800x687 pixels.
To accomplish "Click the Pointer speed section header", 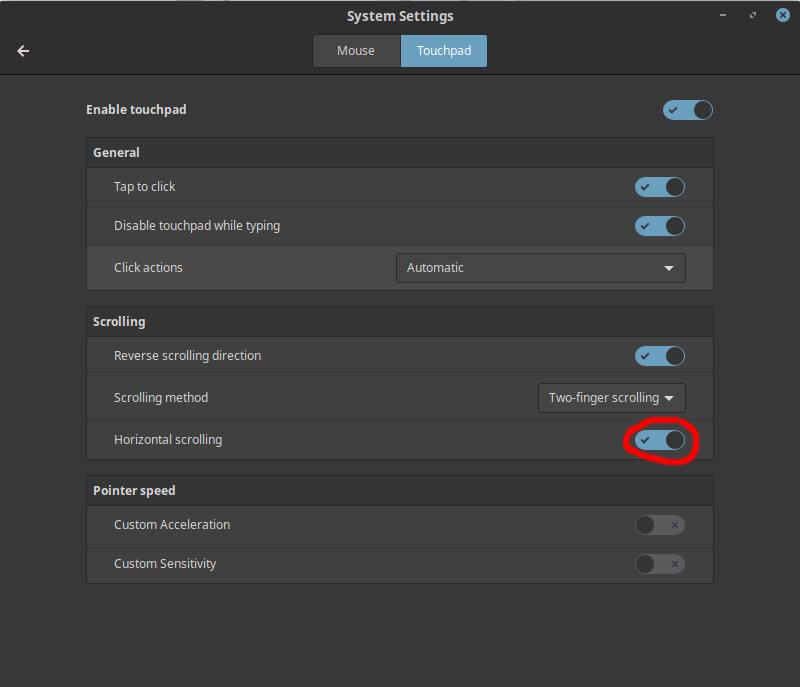I will click(x=400, y=491).
